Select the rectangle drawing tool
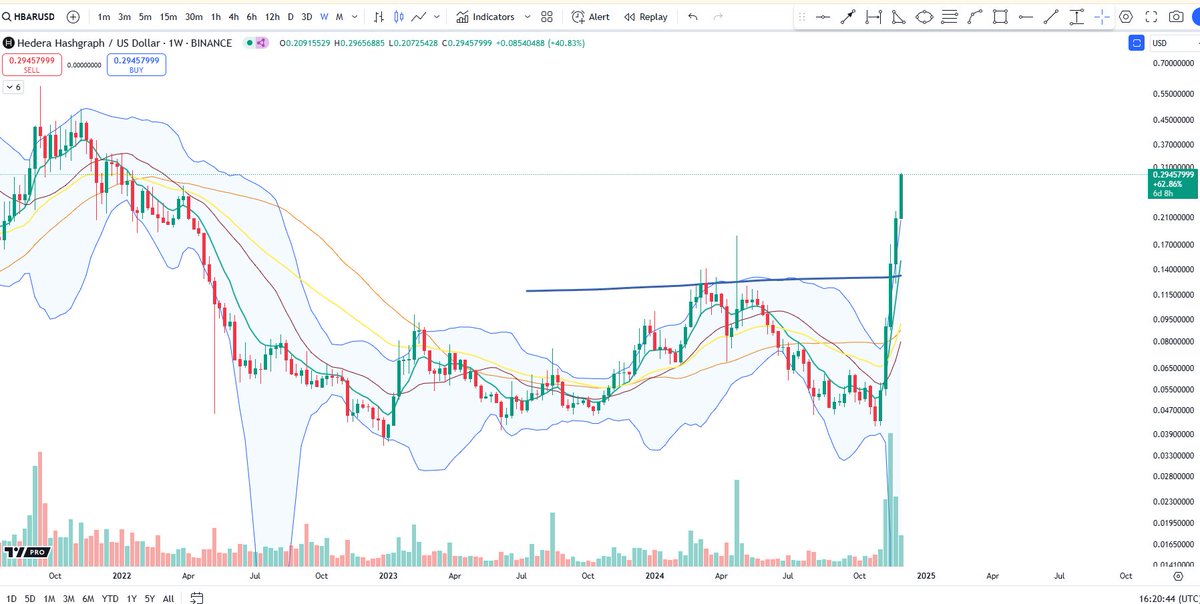 pos(1000,17)
